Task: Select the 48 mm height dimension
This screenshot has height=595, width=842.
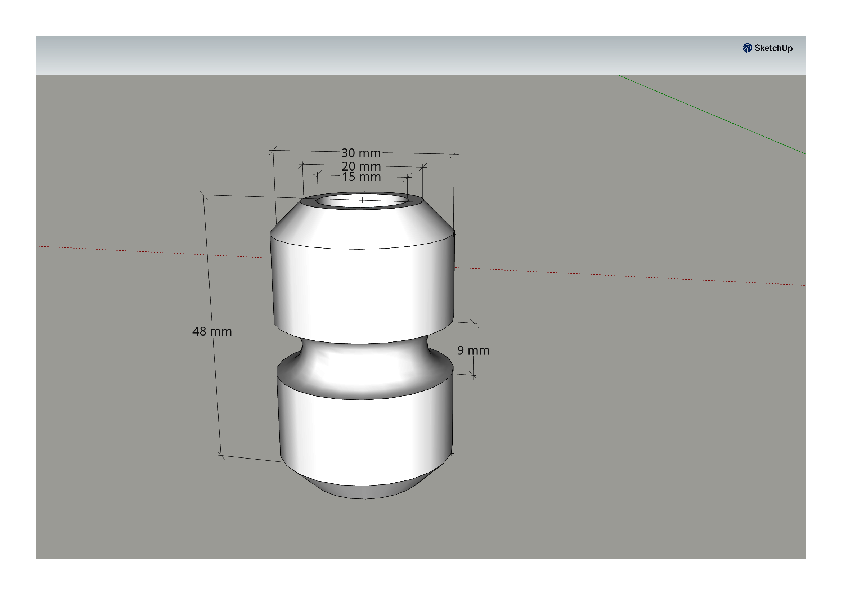Action: pyautogui.click(x=212, y=331)
